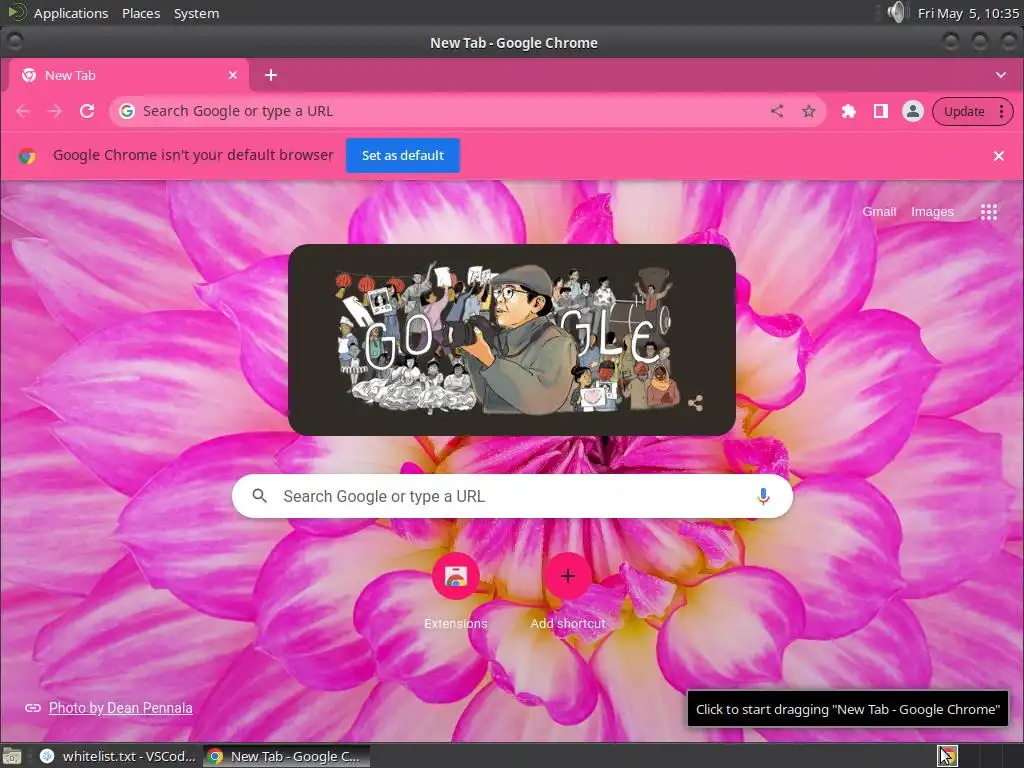The width and height of the screenshot is (1024, 768).
Task: Open the show desktop icon in the bottom panel
Action: tap(11, 756)
